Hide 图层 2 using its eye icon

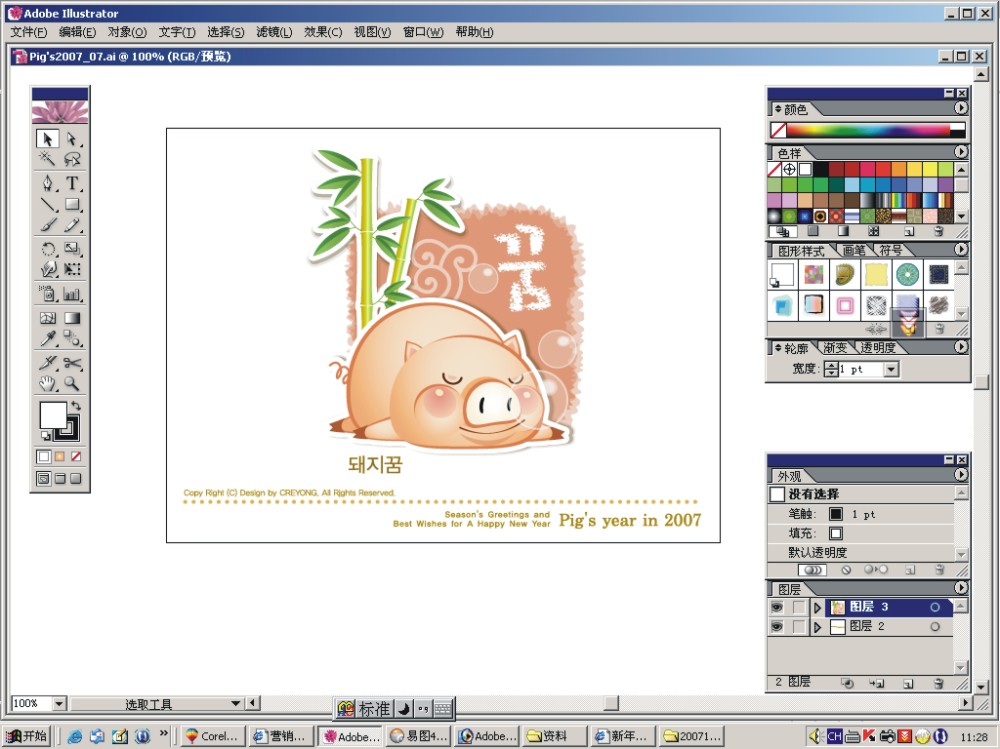pos(777,627)
